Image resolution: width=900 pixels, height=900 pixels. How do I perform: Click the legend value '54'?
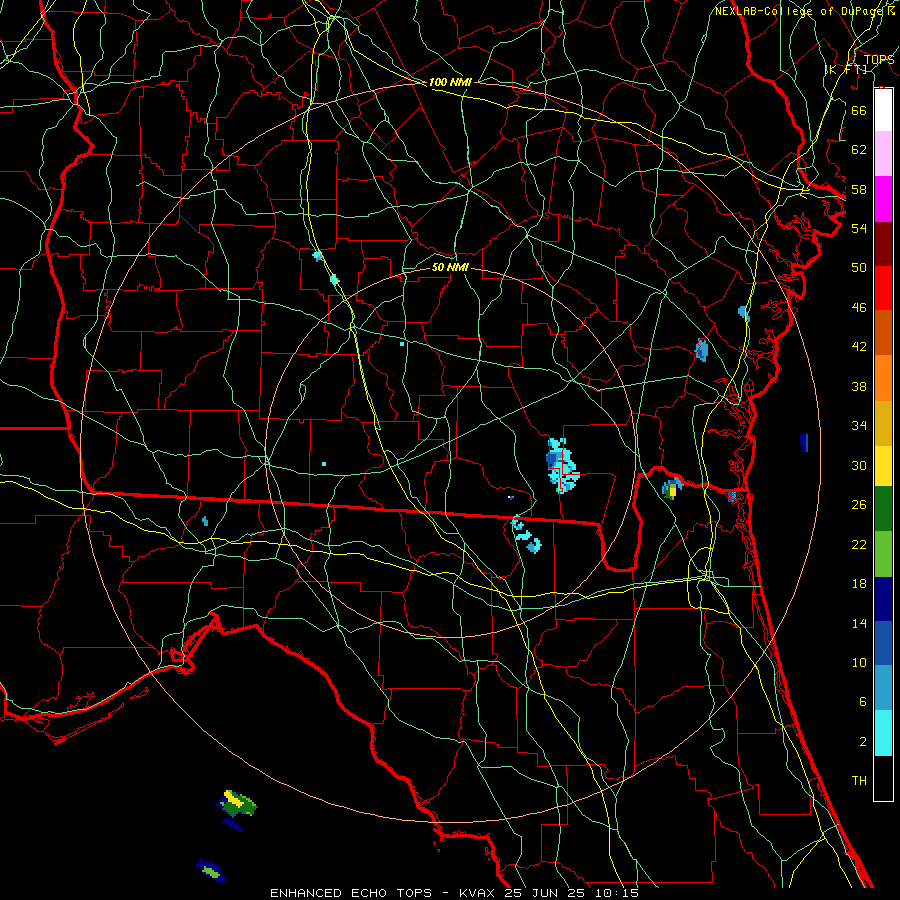pos(859,228)
